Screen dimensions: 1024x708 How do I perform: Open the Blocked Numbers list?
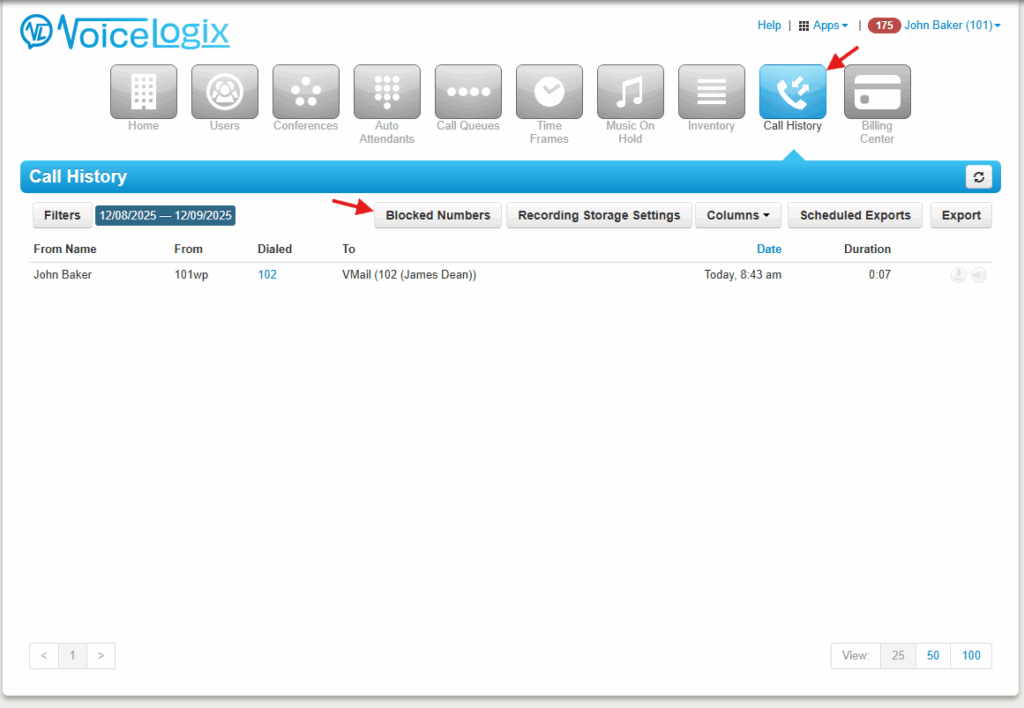pos(438,215)
